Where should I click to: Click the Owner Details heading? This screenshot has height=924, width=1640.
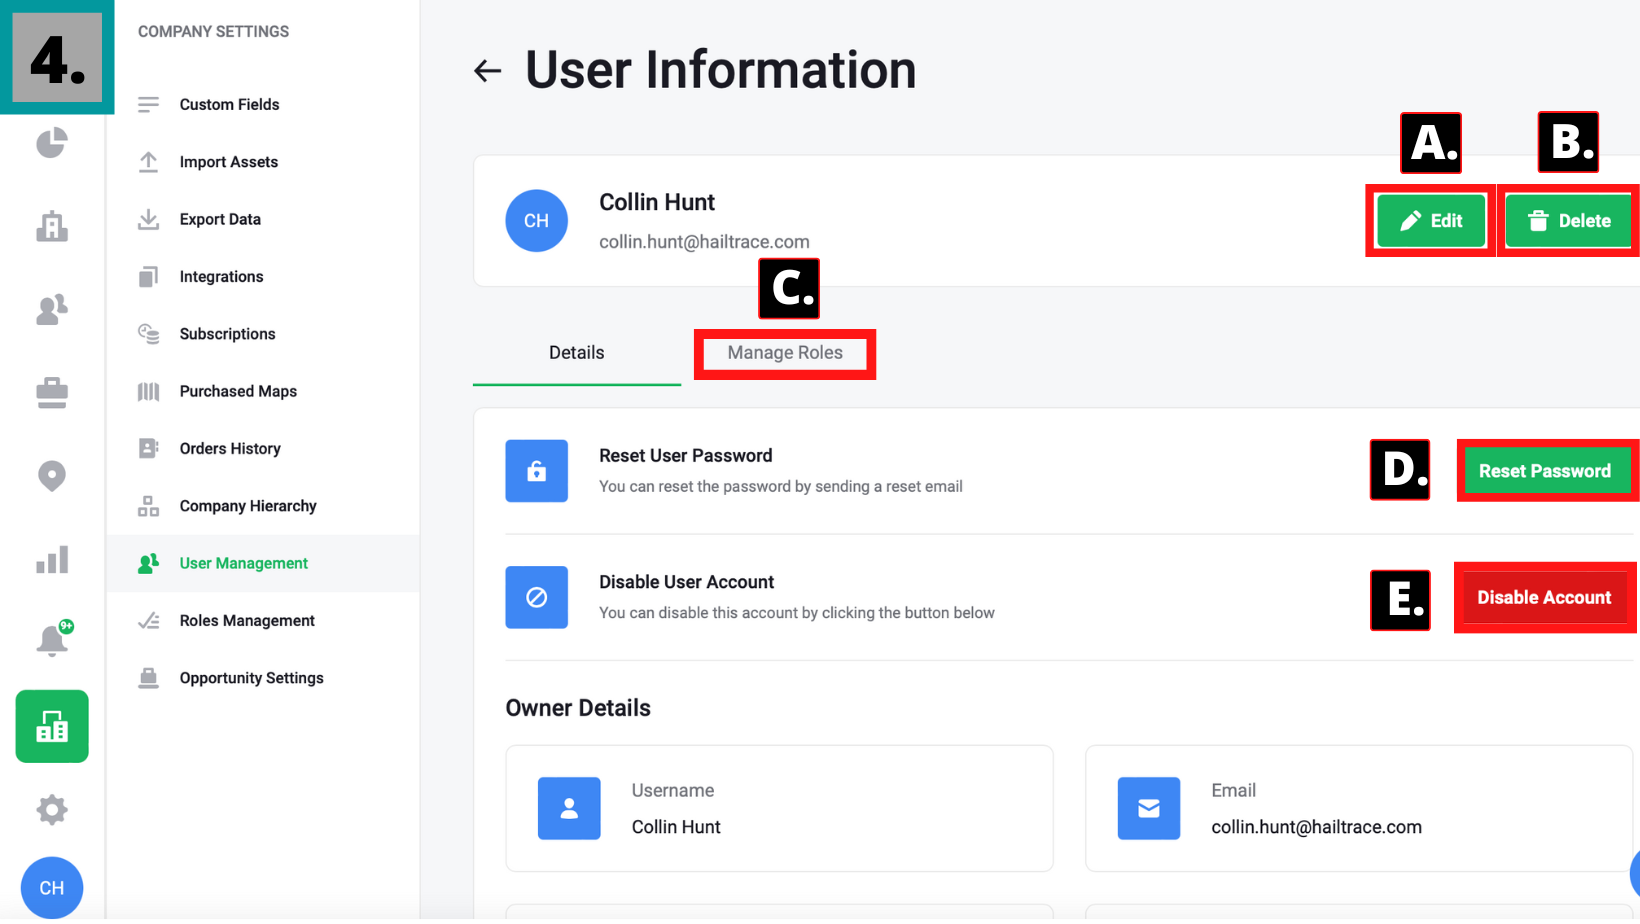(578, 708)
